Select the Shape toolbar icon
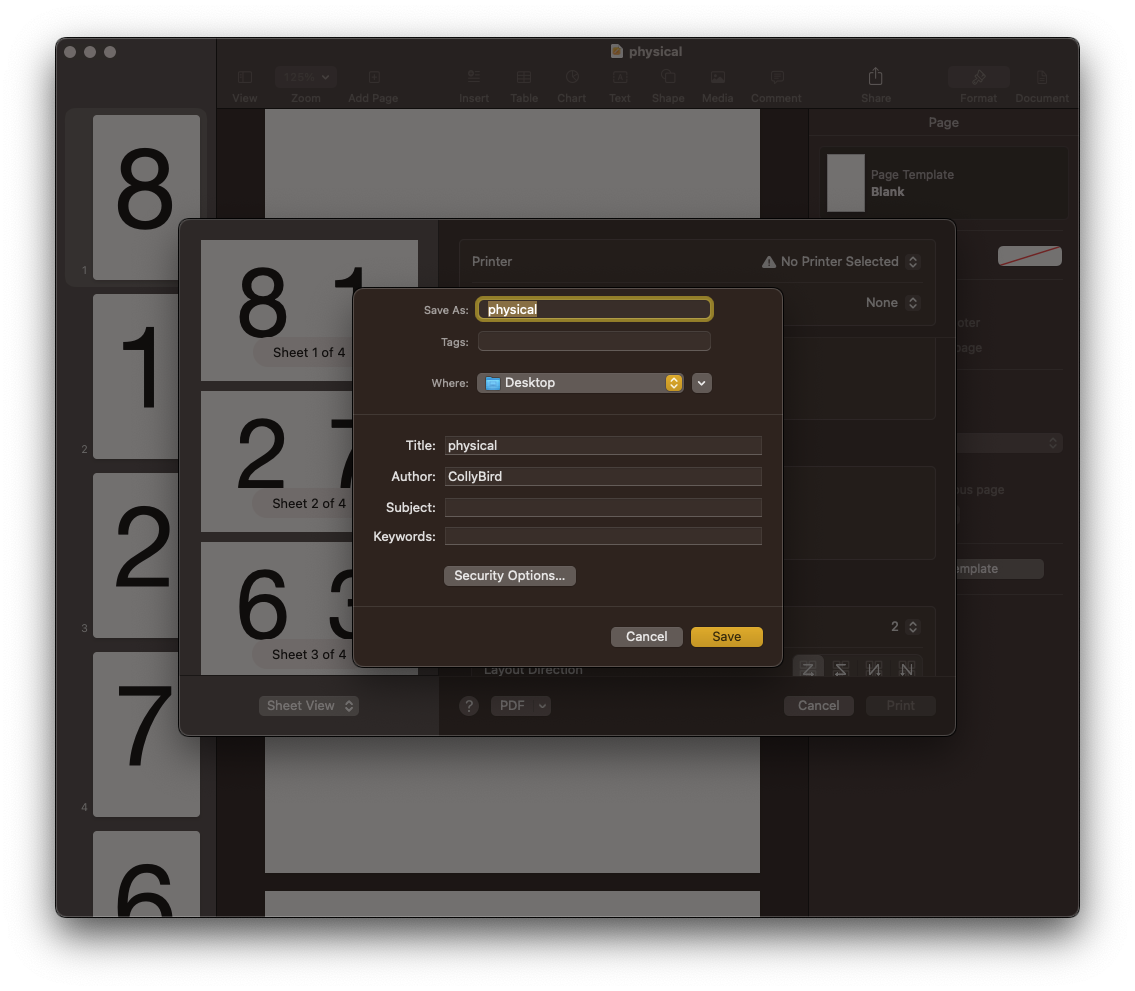Image resolution: width=1135 pixels, height=991 pixels. (668, 78)
